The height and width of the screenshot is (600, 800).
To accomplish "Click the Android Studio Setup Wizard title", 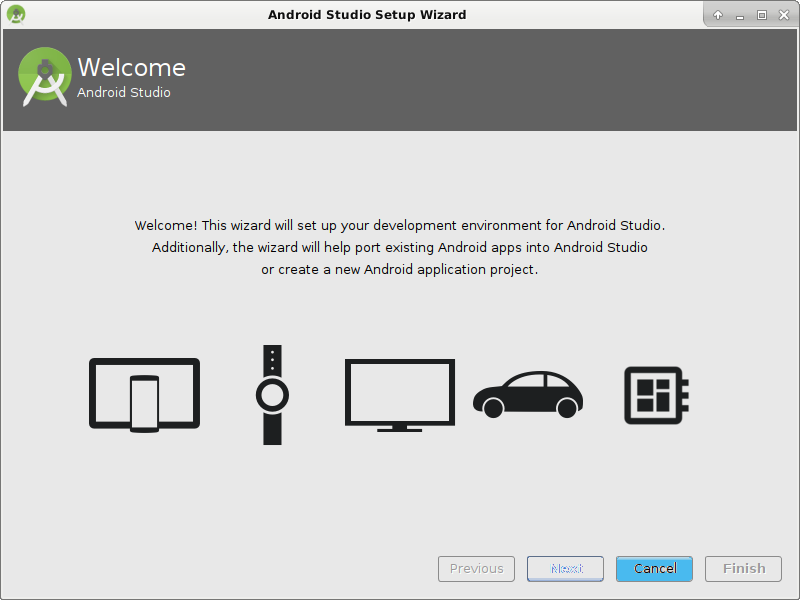I will 367,14.
